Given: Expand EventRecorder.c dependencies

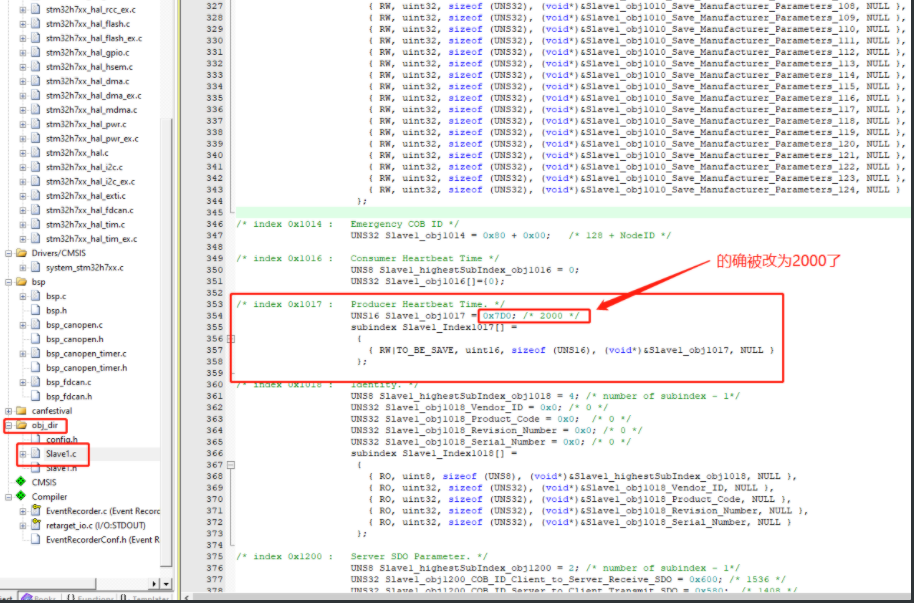Looking at the screenshot, I should tap(23, 511).
